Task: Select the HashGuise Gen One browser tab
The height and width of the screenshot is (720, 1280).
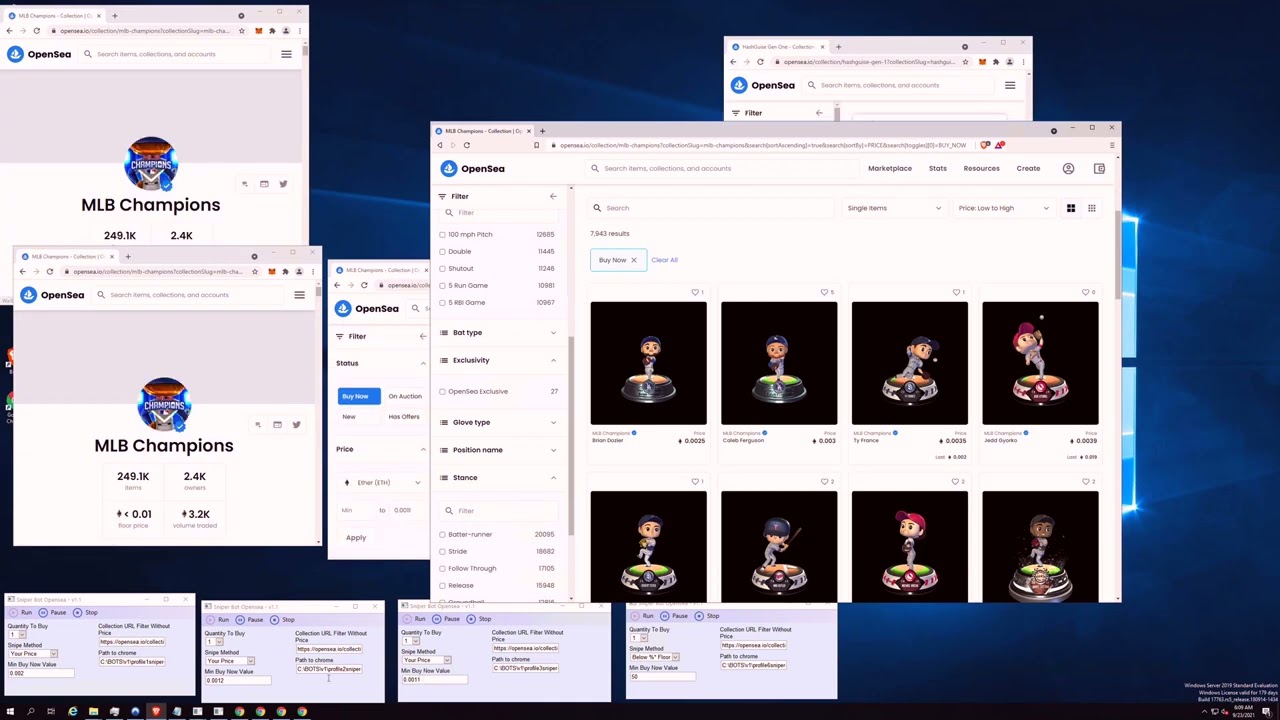Action: [778, 47]
